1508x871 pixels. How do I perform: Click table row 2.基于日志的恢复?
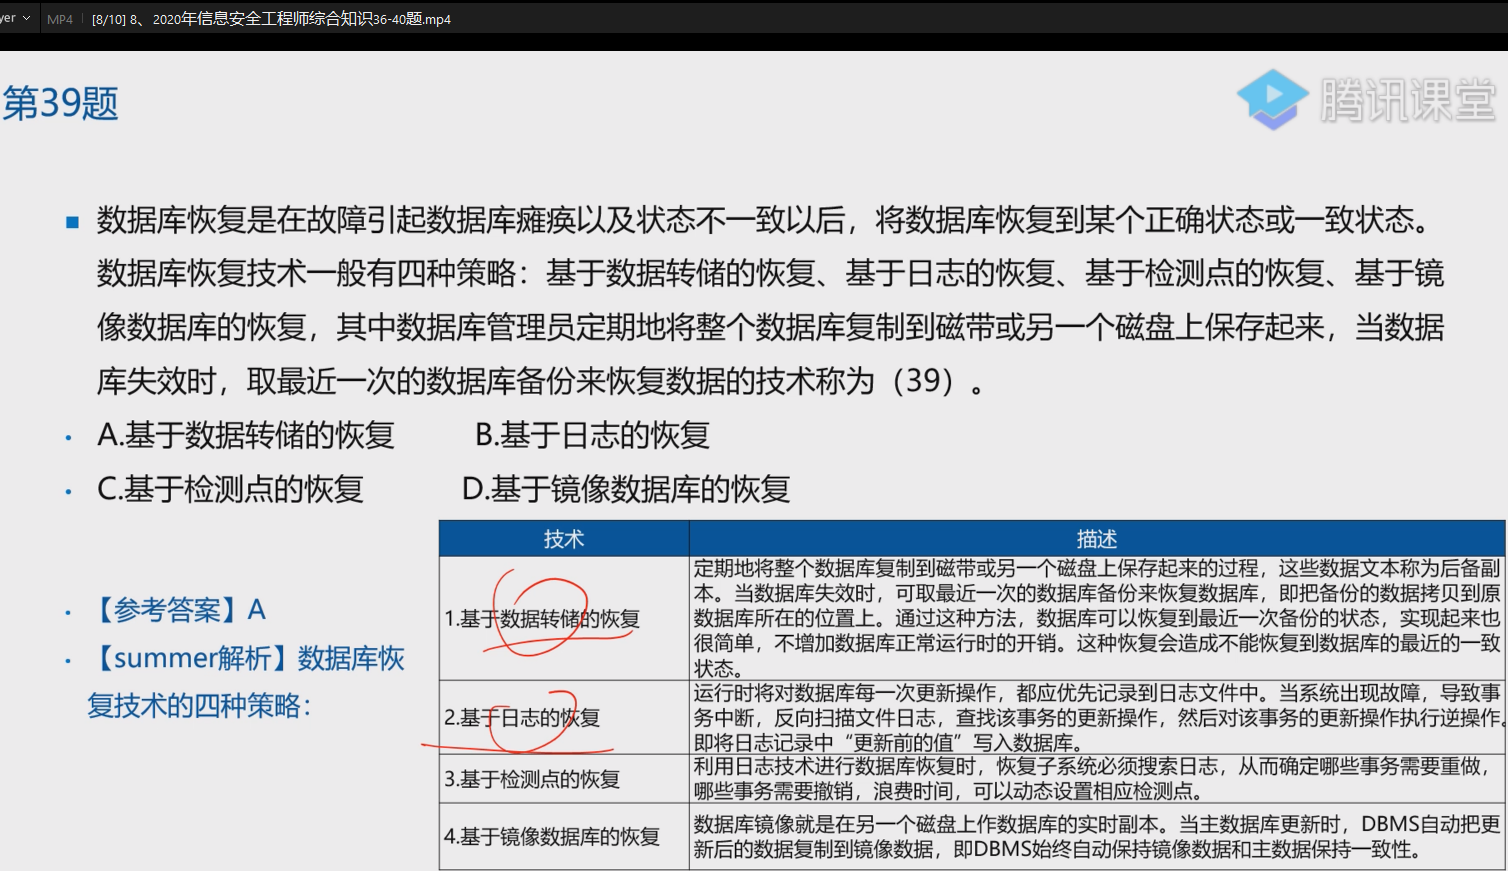(x=522, y=717)
